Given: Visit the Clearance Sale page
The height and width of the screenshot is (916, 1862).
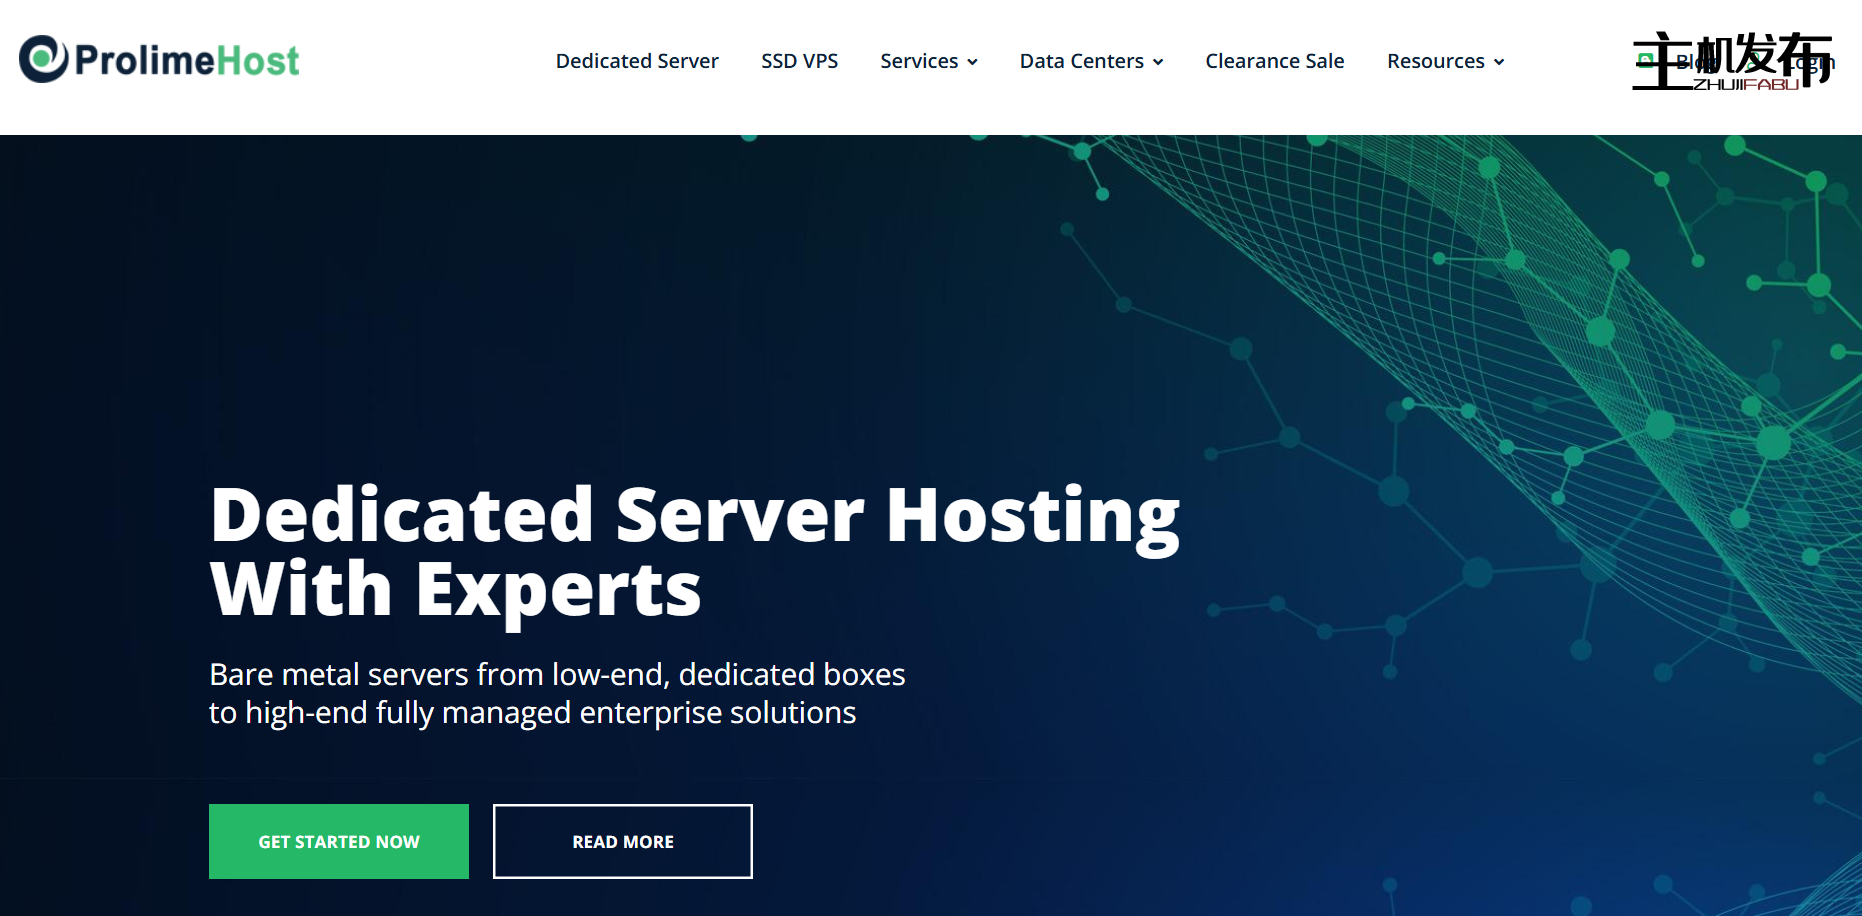Looking at the screenshot, I should [1274, 61].
